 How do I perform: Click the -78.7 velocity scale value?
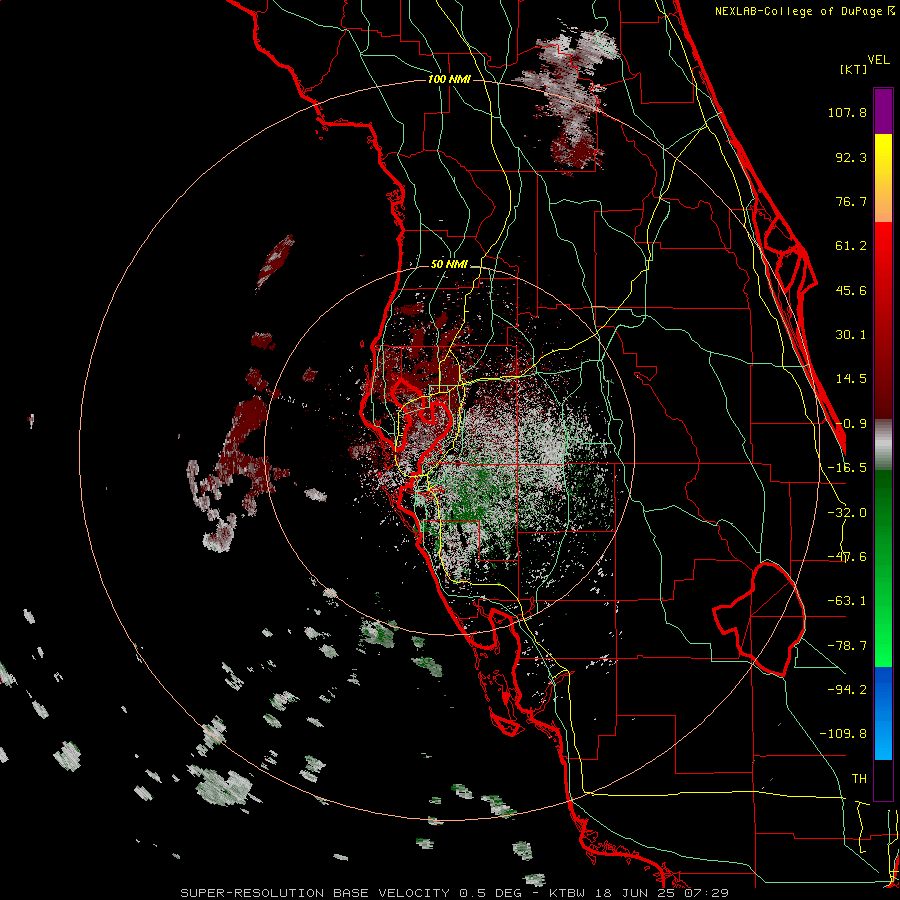847,646
